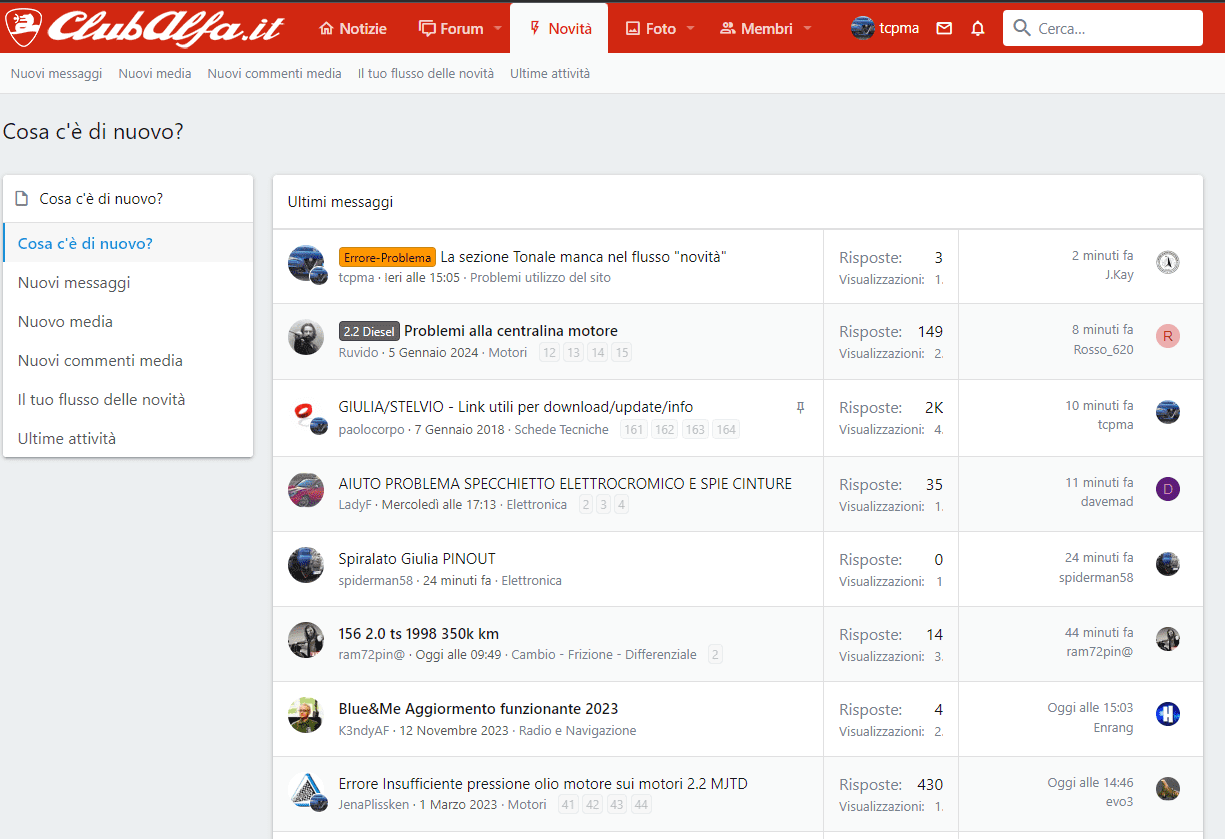Click the Ultimi messaggi heading
1225x839 pixels.
(x=340, y=202)
